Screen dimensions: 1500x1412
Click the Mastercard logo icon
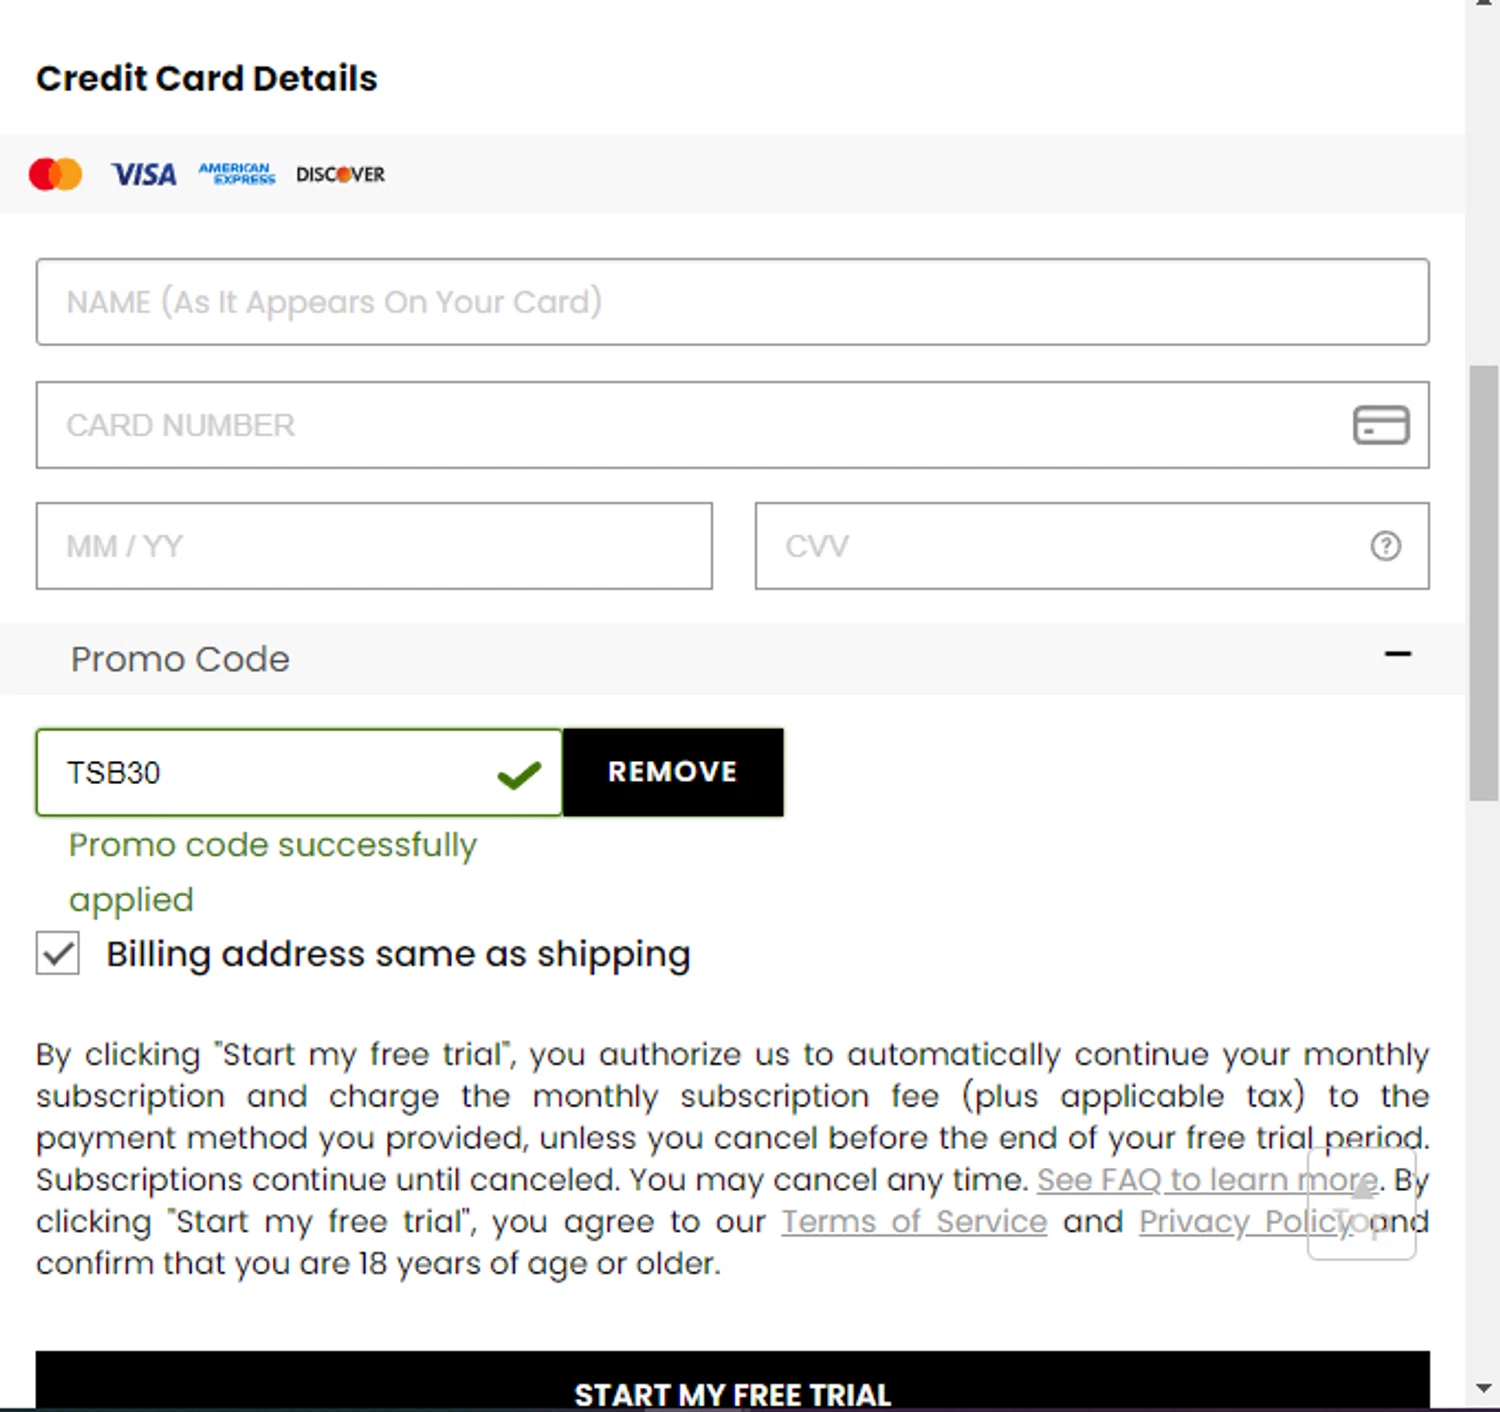55,174
